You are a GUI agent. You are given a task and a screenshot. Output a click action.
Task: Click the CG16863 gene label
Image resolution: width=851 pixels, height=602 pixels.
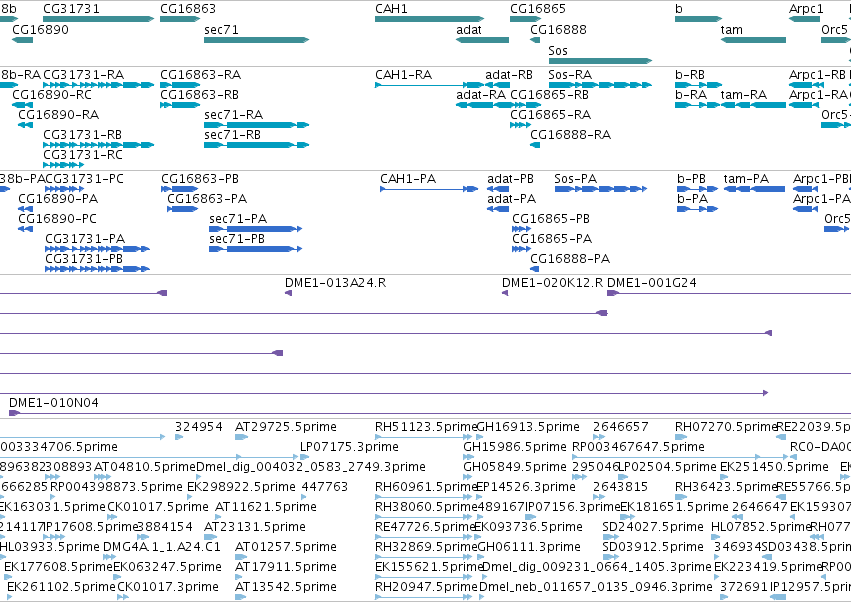click(188, 9)
